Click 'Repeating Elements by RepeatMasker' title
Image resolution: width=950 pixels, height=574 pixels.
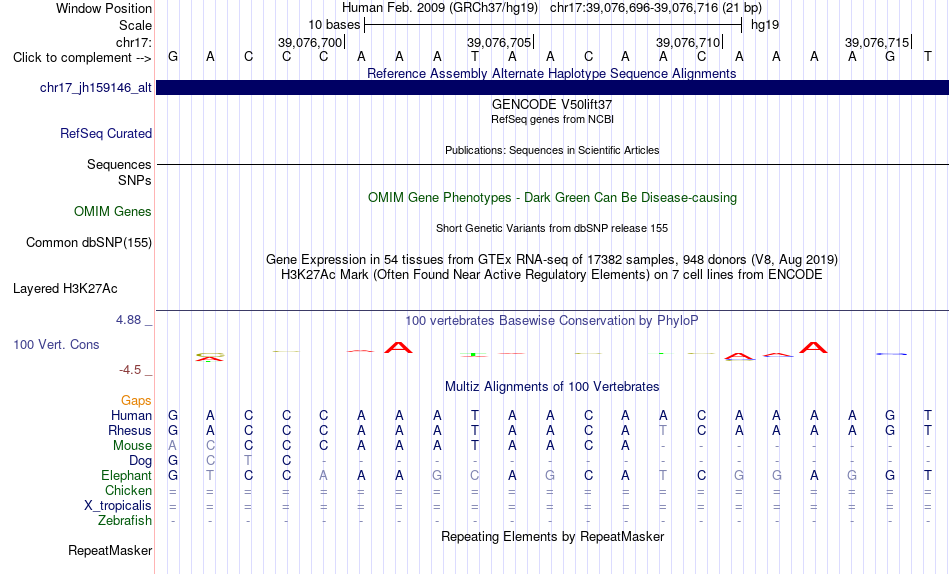[x=552, y=536]
